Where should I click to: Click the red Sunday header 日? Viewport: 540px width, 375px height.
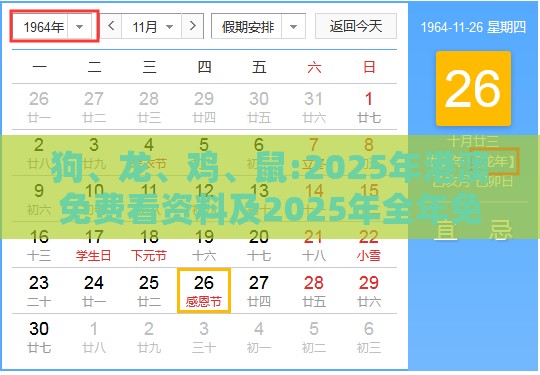click(369, 66)
